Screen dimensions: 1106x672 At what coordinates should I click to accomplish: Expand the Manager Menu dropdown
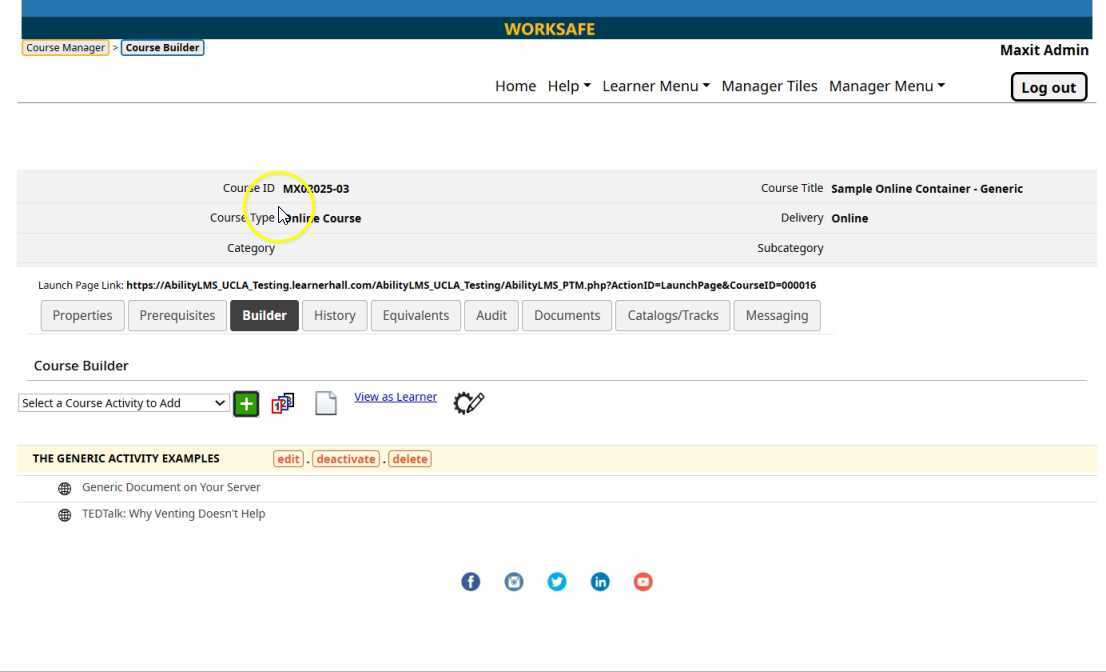(886, 86)
